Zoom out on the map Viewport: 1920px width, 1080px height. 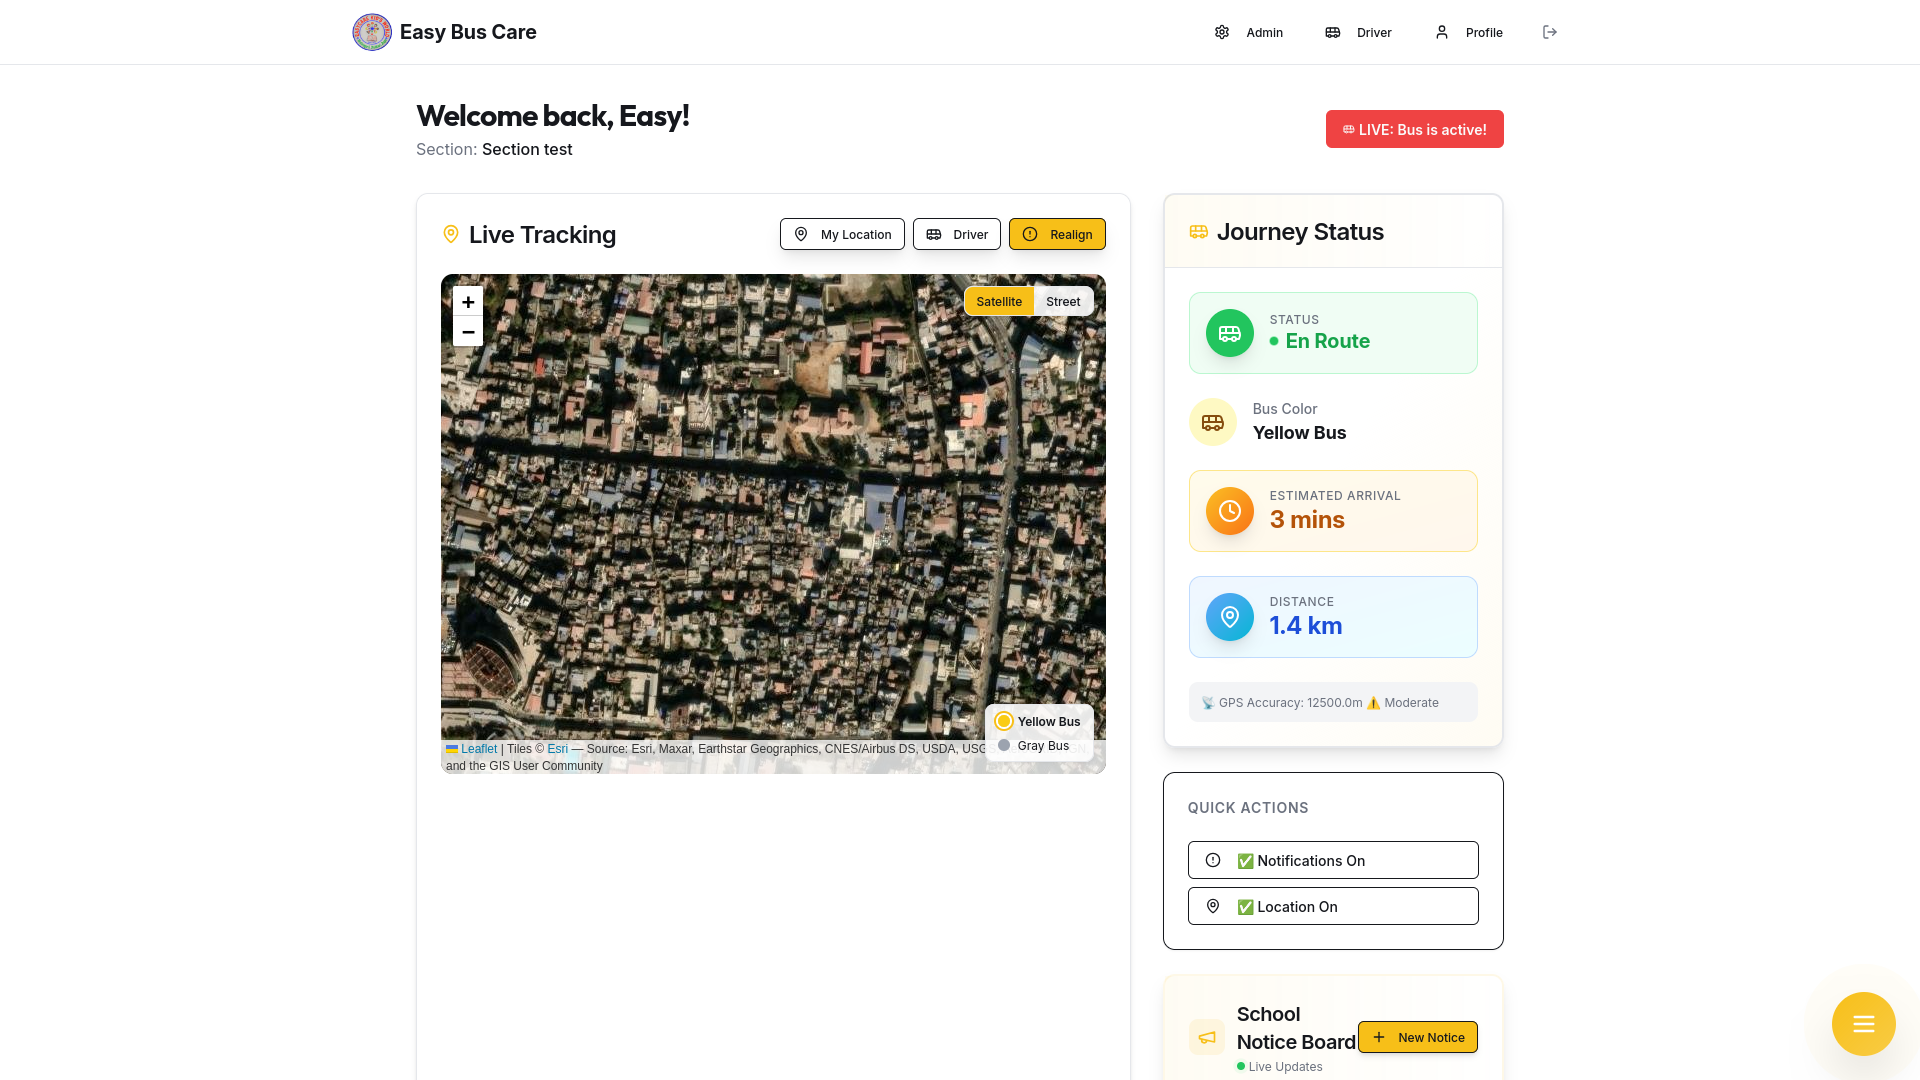pyautogui.click(x=468, y=332)
